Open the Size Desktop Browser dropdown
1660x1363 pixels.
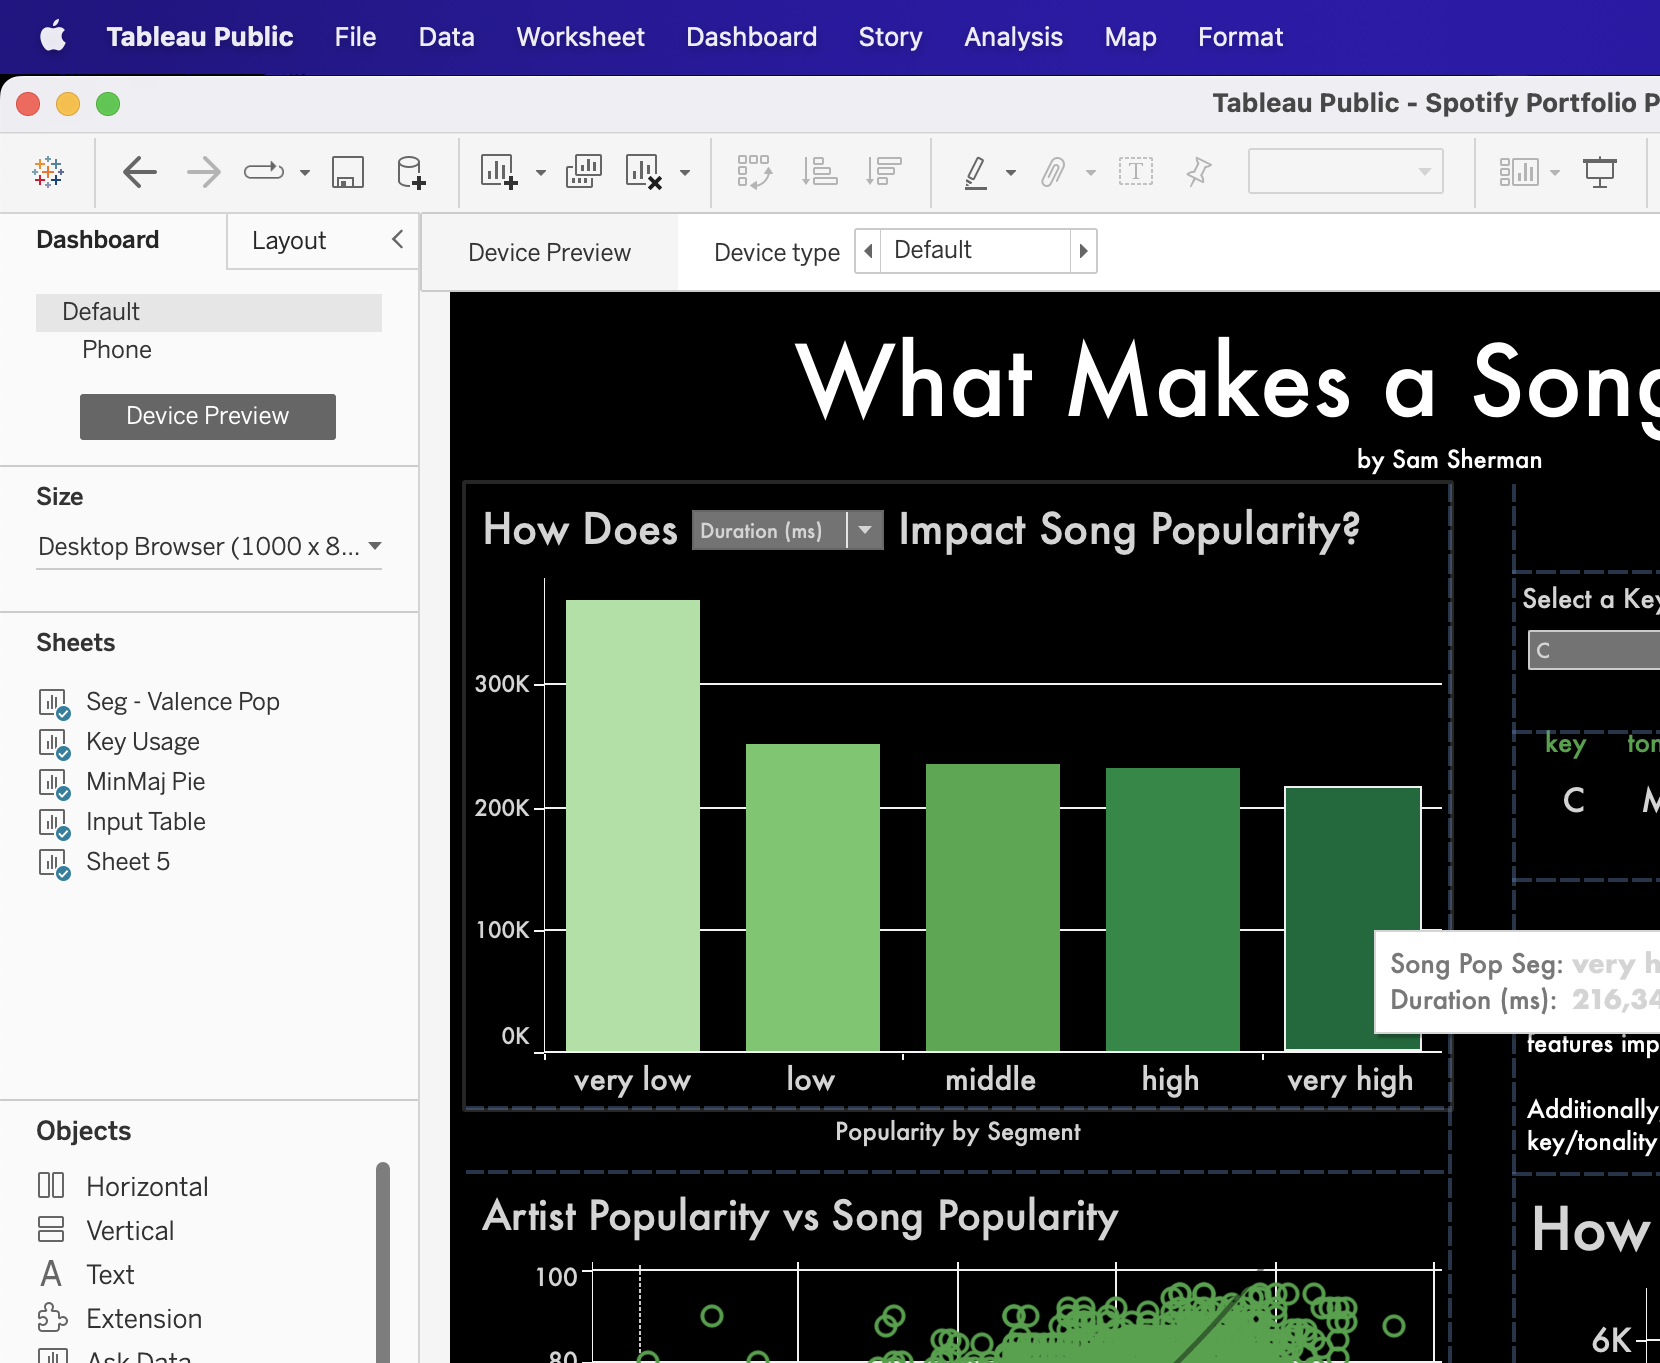point(209,547)
